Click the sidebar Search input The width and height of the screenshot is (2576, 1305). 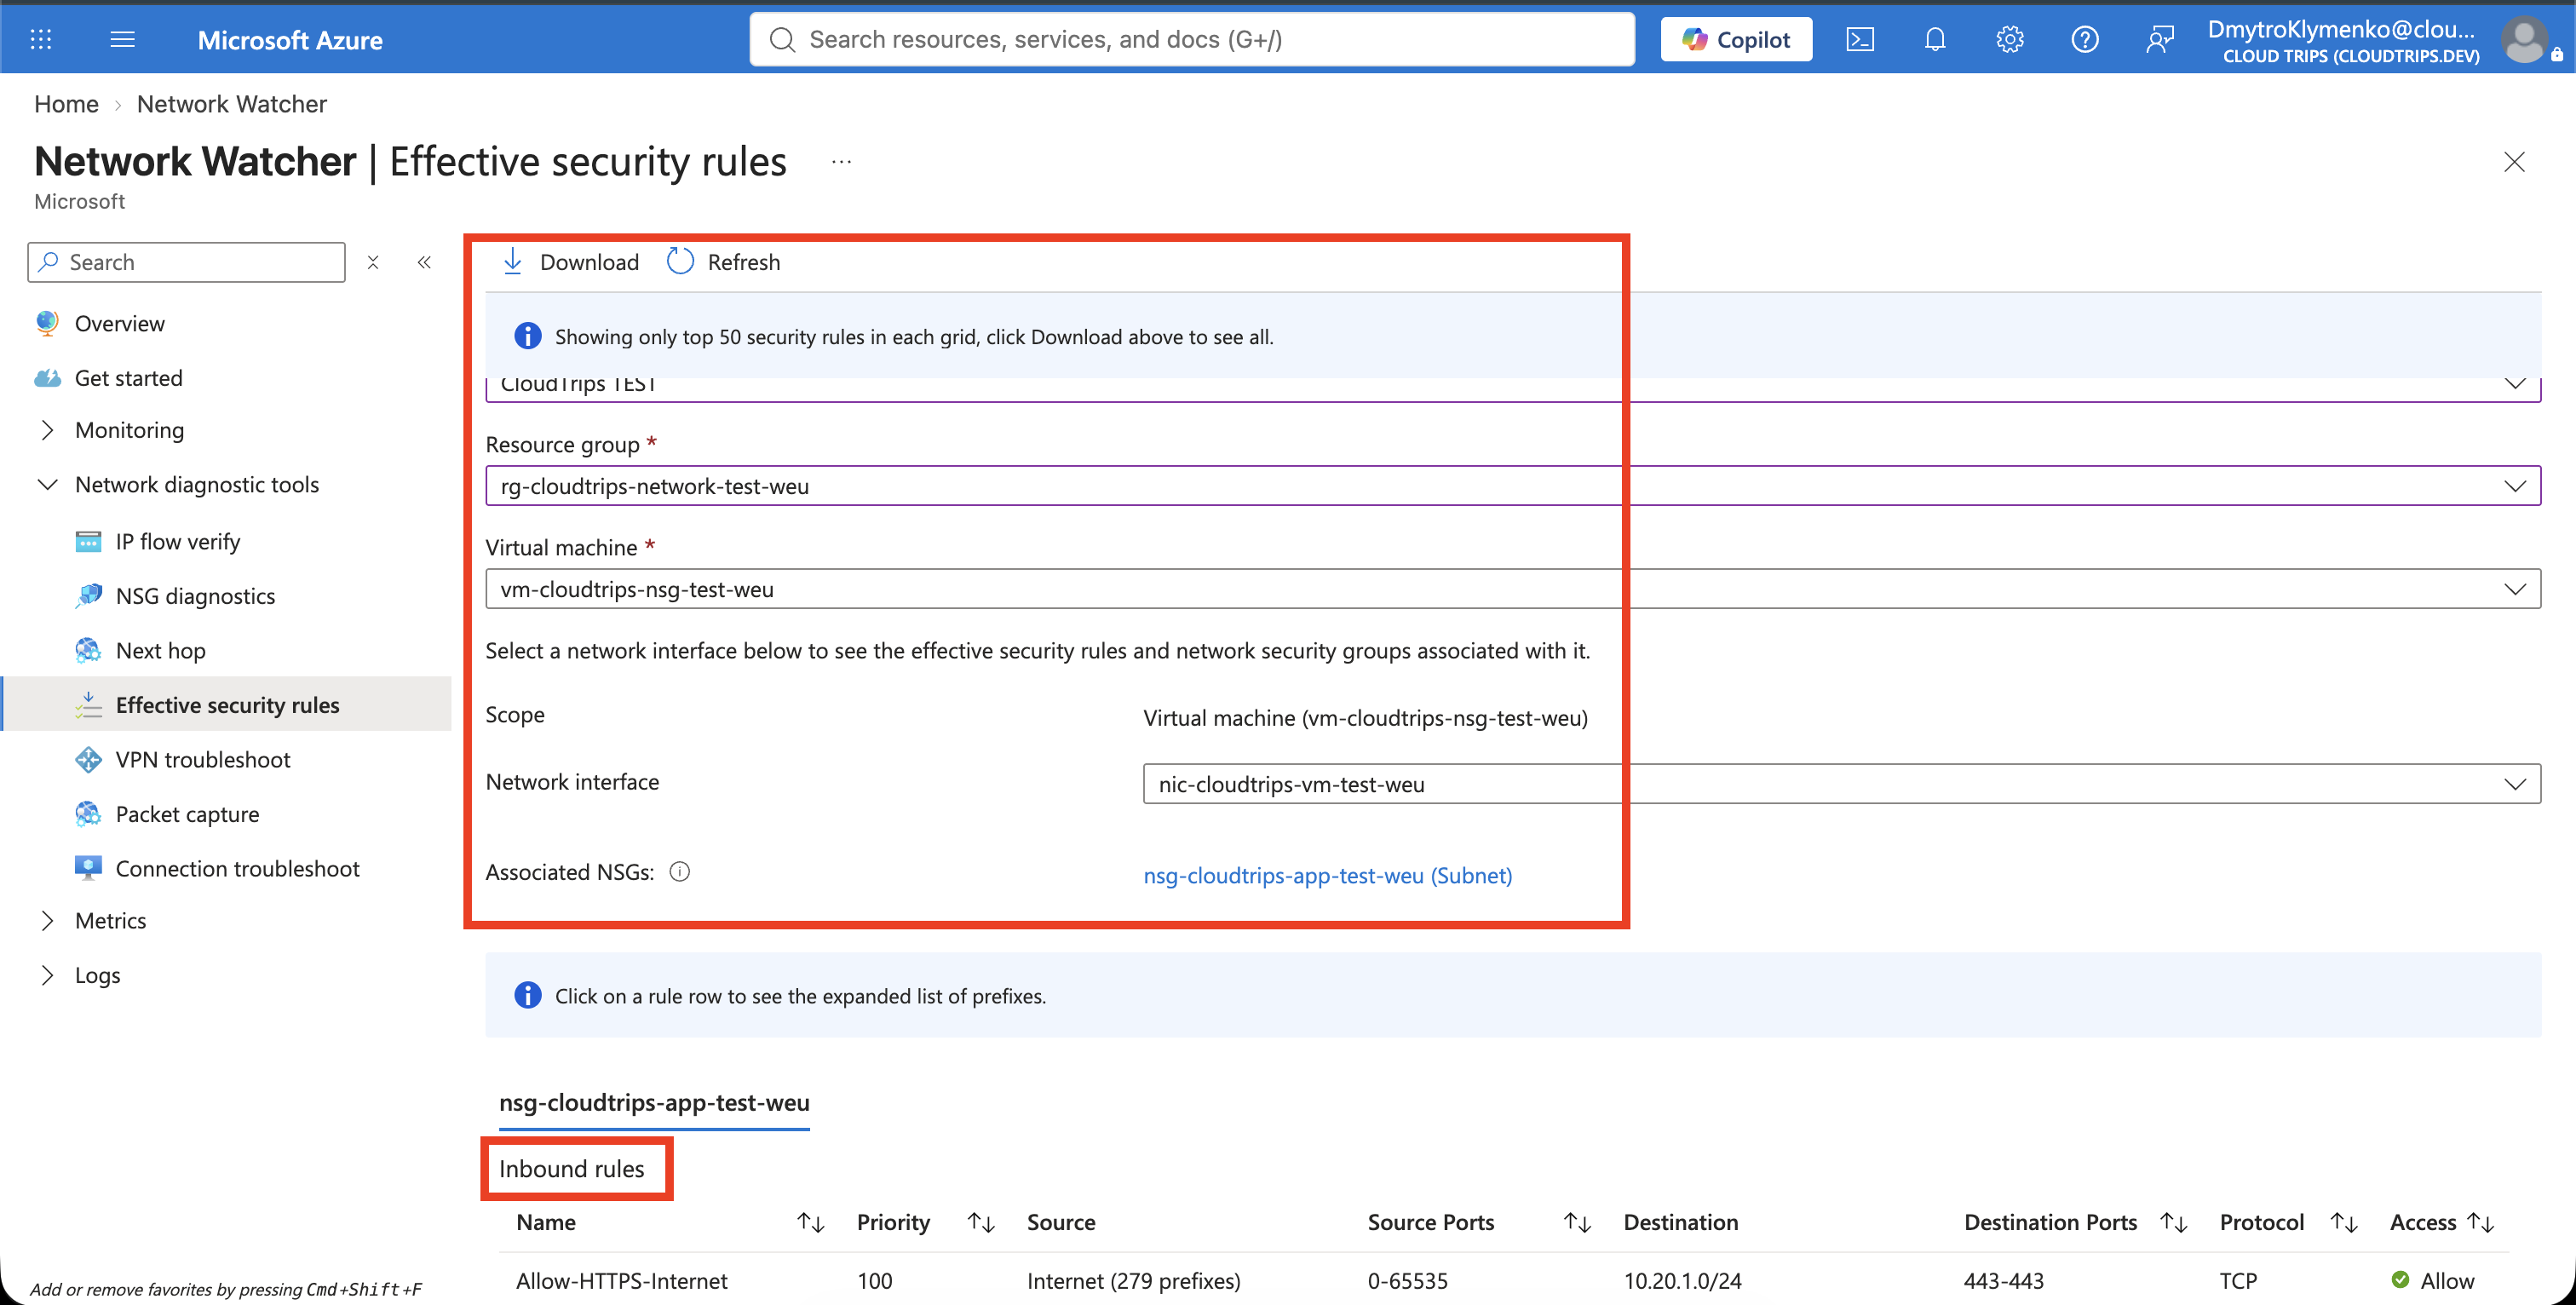point(187,262)
